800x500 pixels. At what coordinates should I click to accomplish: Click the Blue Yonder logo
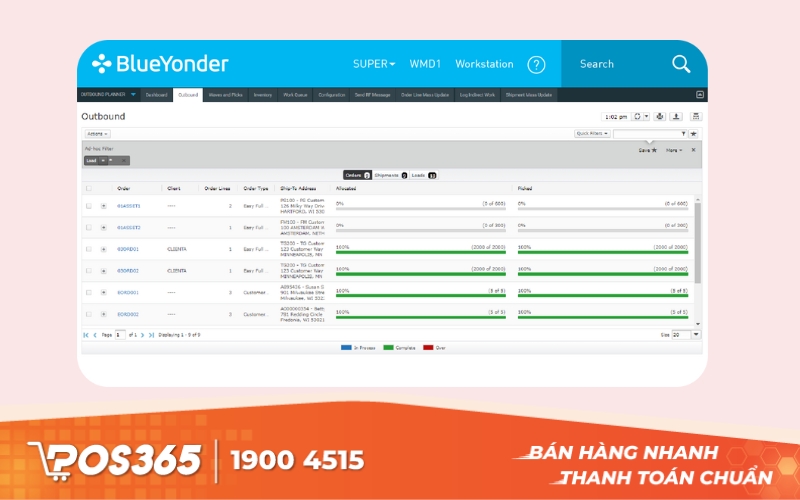[x=160, y=64]
